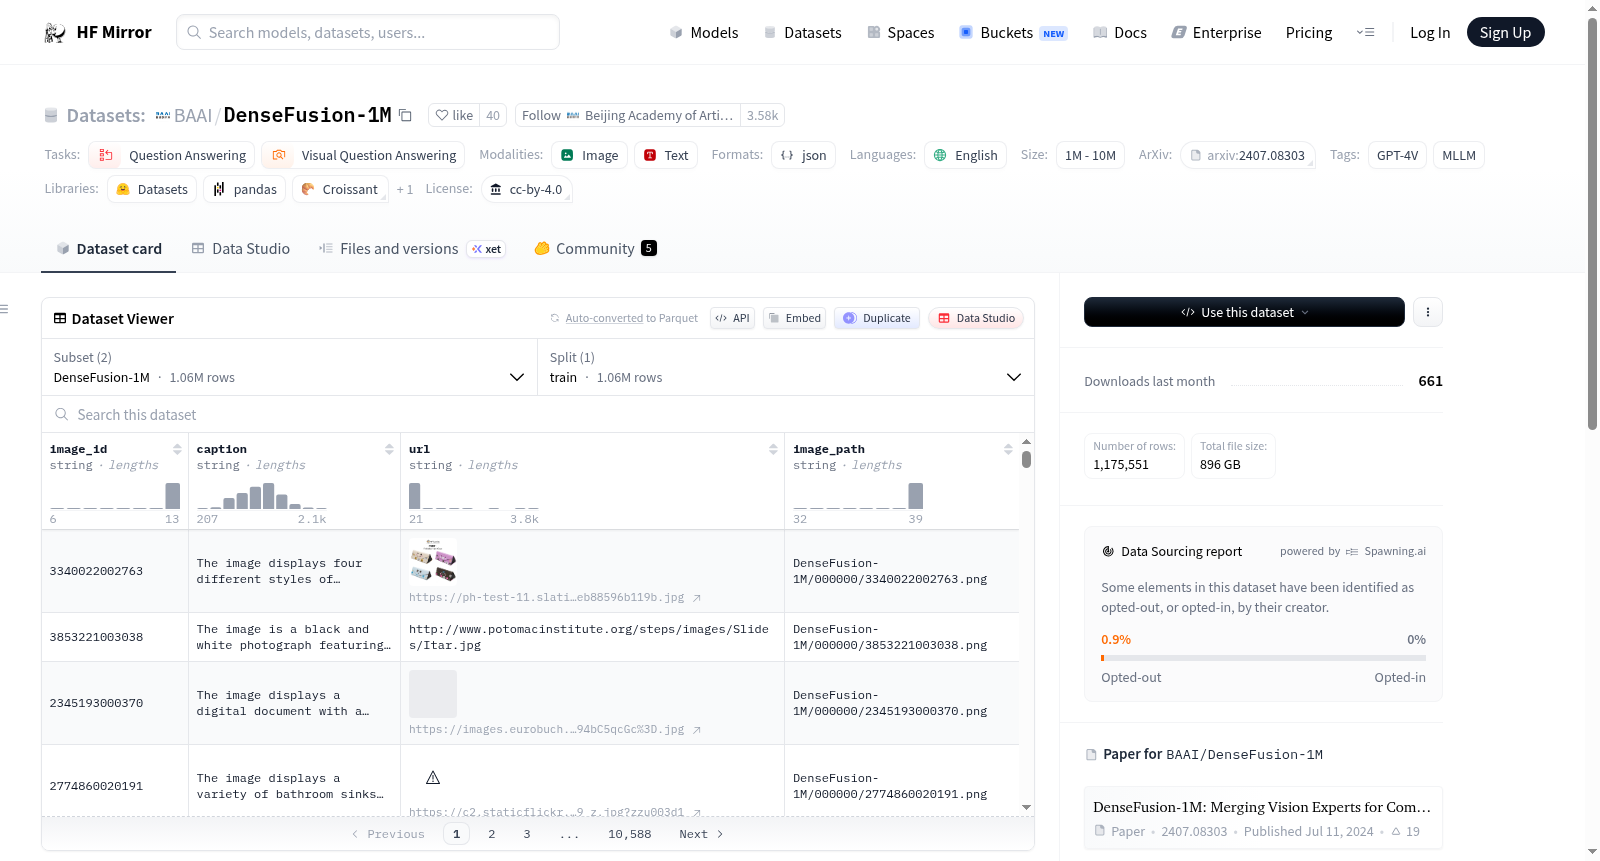1600x861 pixels.
Task: Click the Embed button in Dataset Viewer
Action: [x=795, y=318]
